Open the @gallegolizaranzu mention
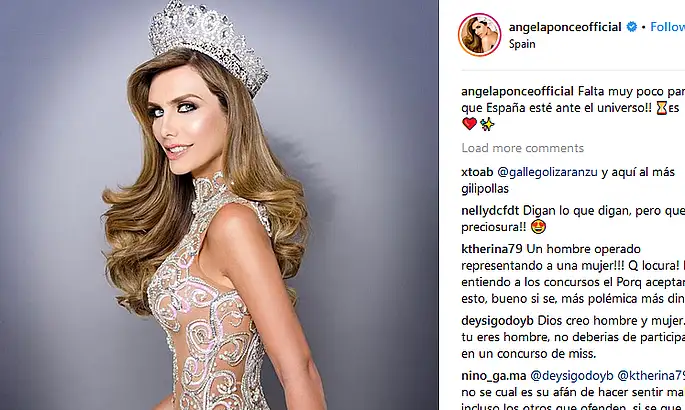685x410 pixels. point(547,172)
